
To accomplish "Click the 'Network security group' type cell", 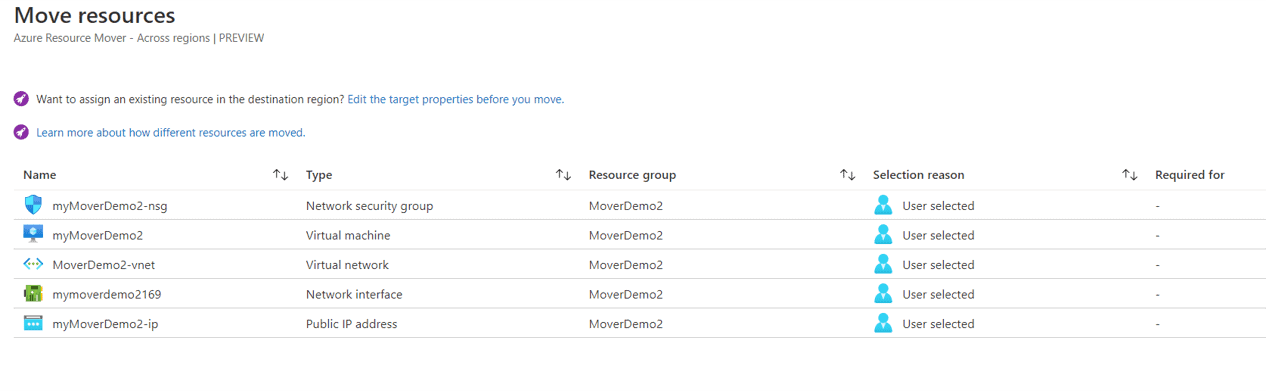I will click(369, 206).
